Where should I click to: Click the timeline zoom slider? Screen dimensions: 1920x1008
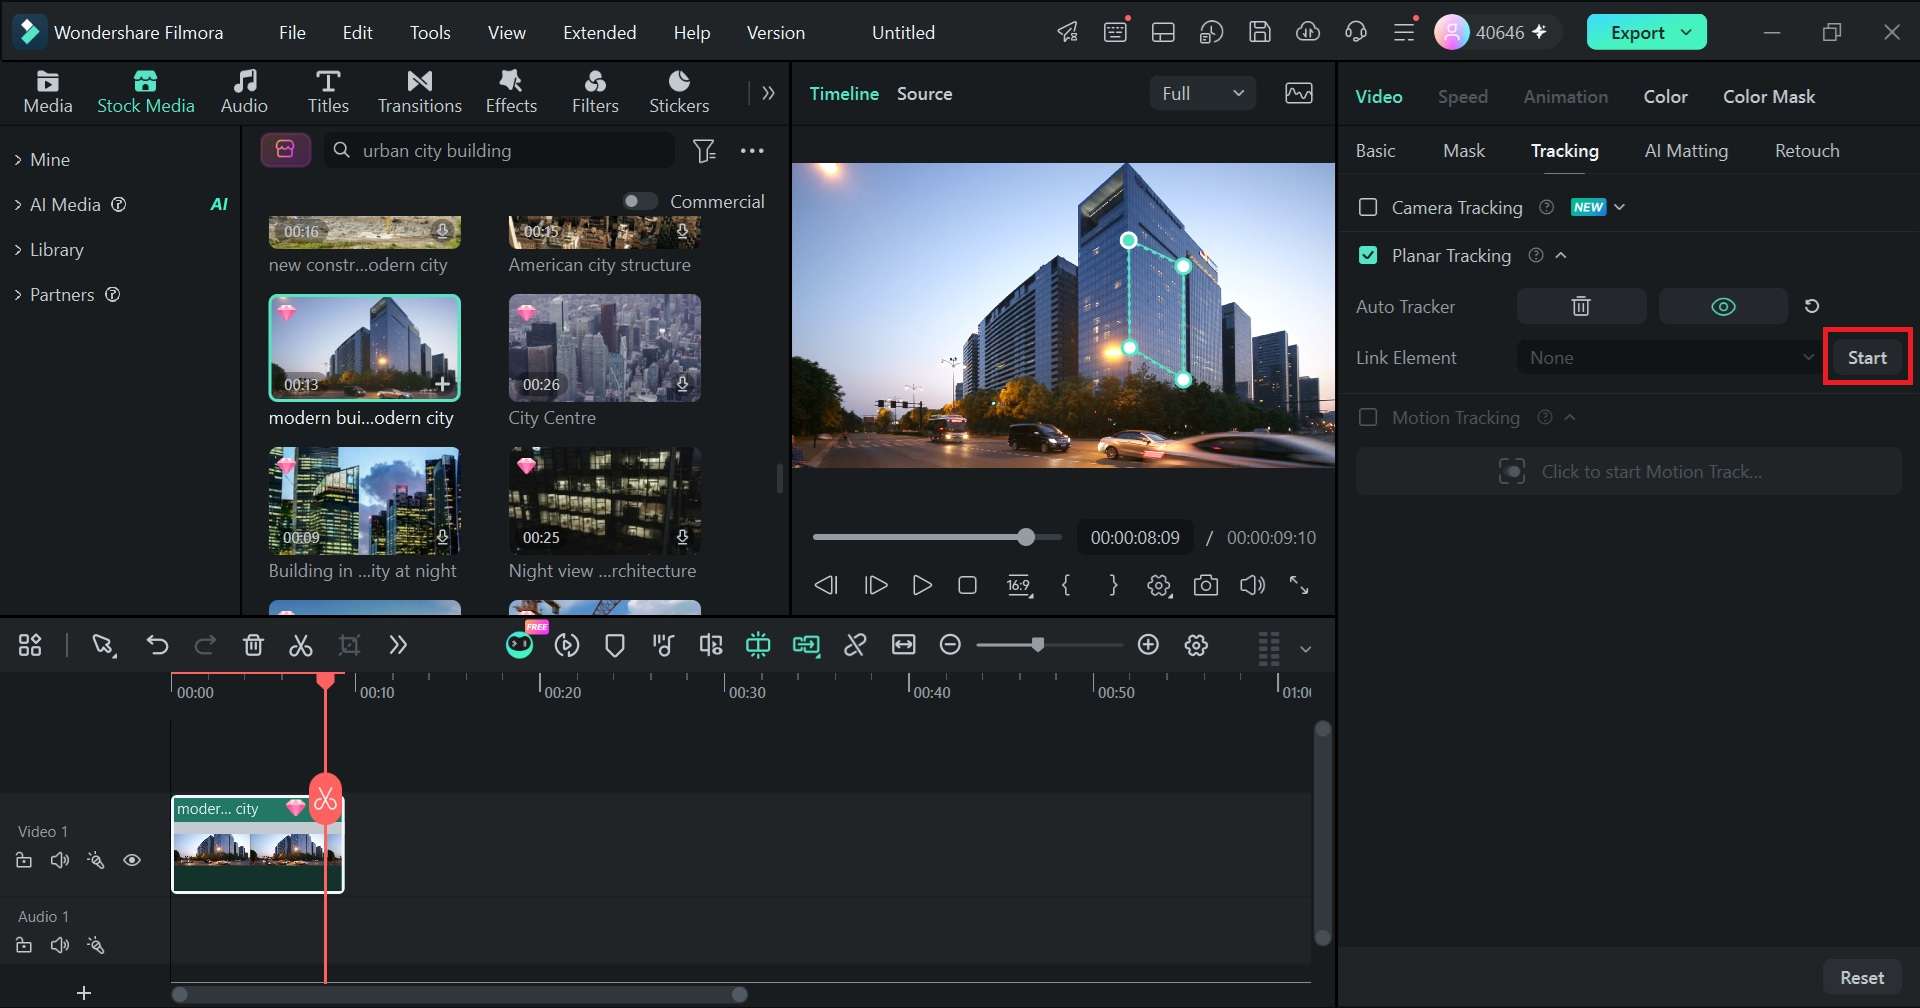click(1049, 645)
